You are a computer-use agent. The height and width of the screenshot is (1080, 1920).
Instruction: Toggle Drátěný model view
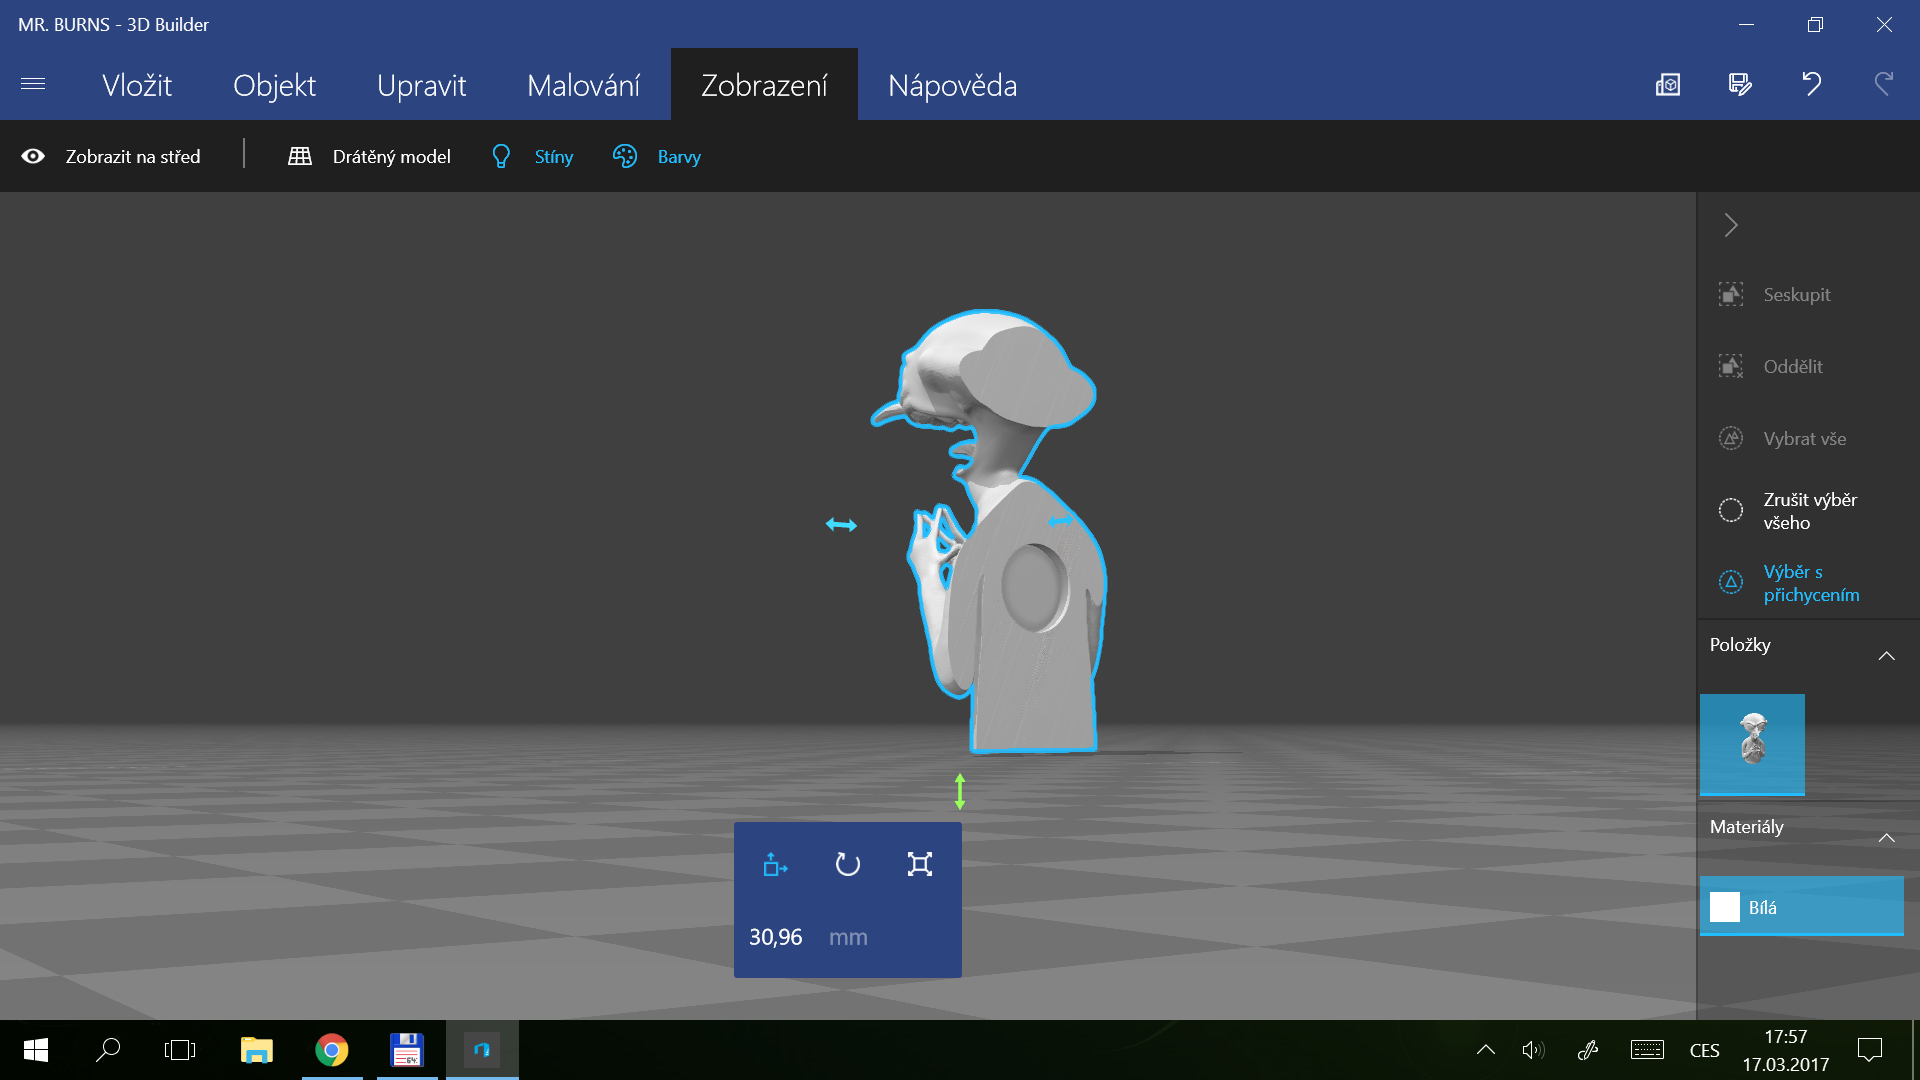(391, 156)
